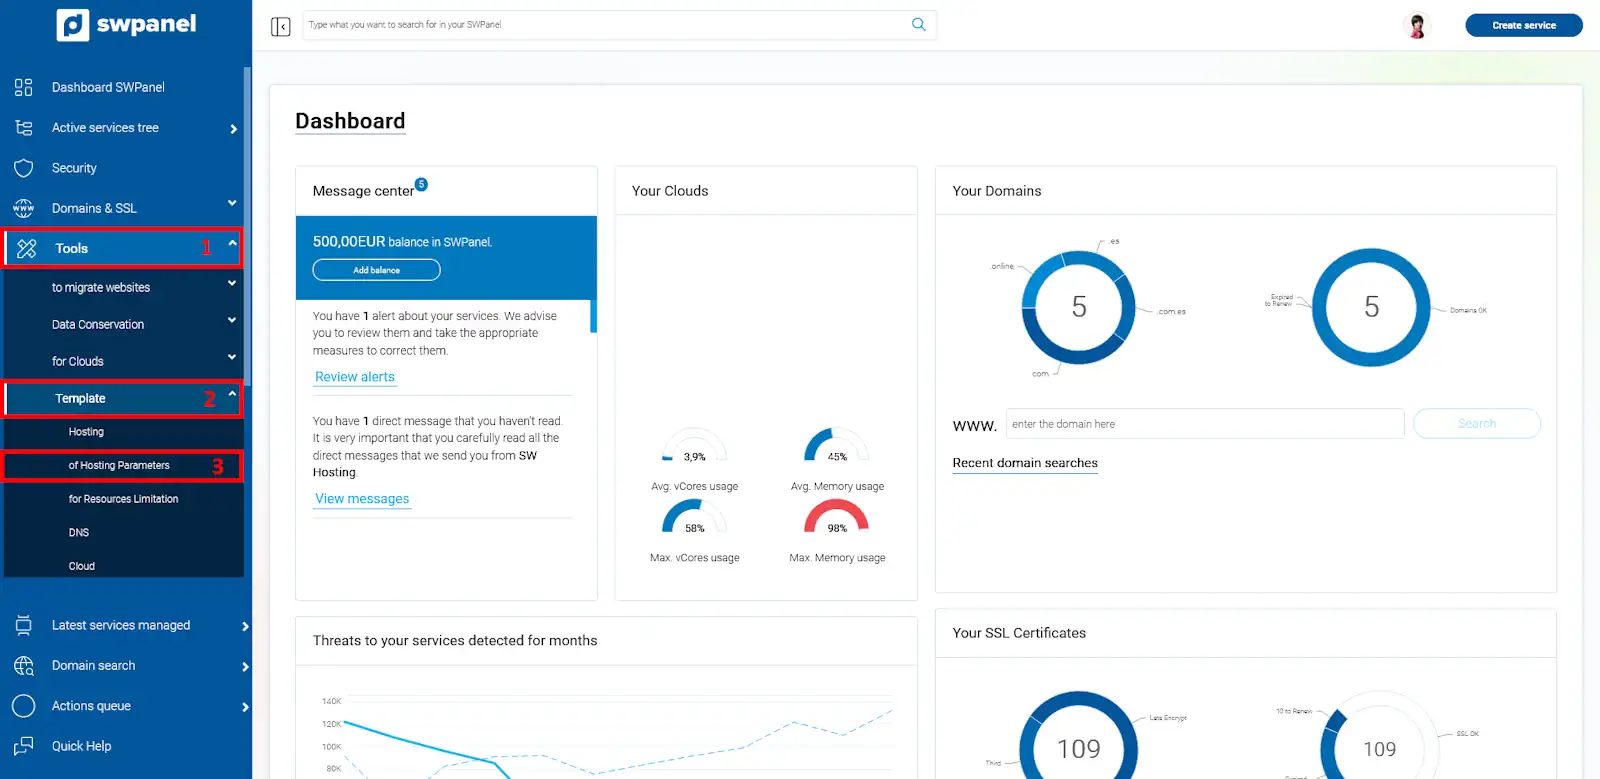
Task: Select Cloud template item
Action: point(82,566)
